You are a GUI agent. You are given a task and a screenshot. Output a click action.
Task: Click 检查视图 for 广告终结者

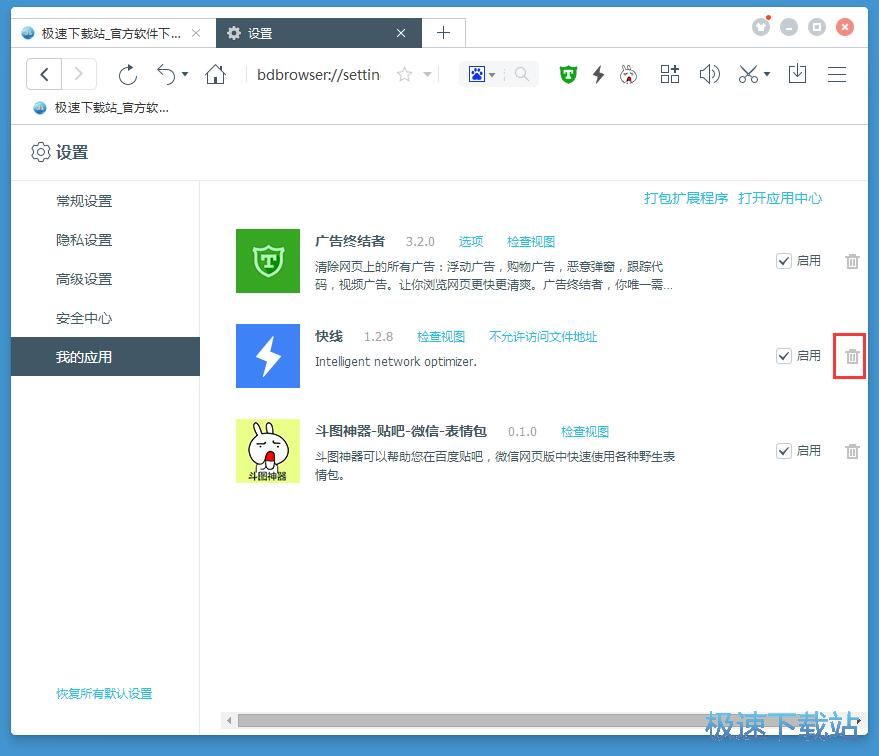click(531, 242)
